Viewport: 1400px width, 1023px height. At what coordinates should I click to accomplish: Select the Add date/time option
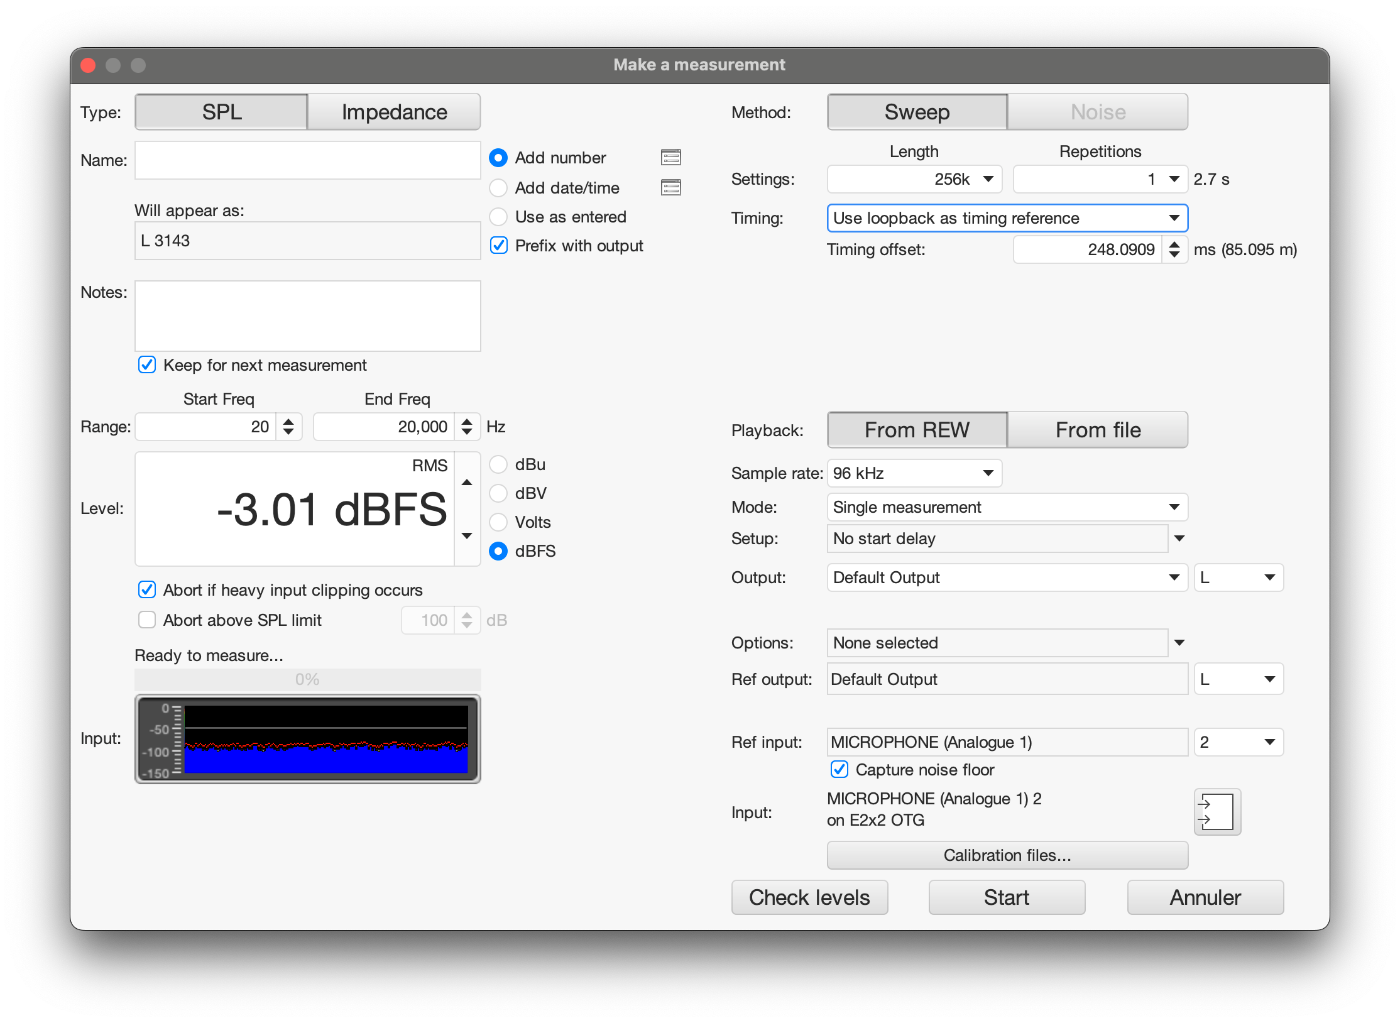(498, 187)
